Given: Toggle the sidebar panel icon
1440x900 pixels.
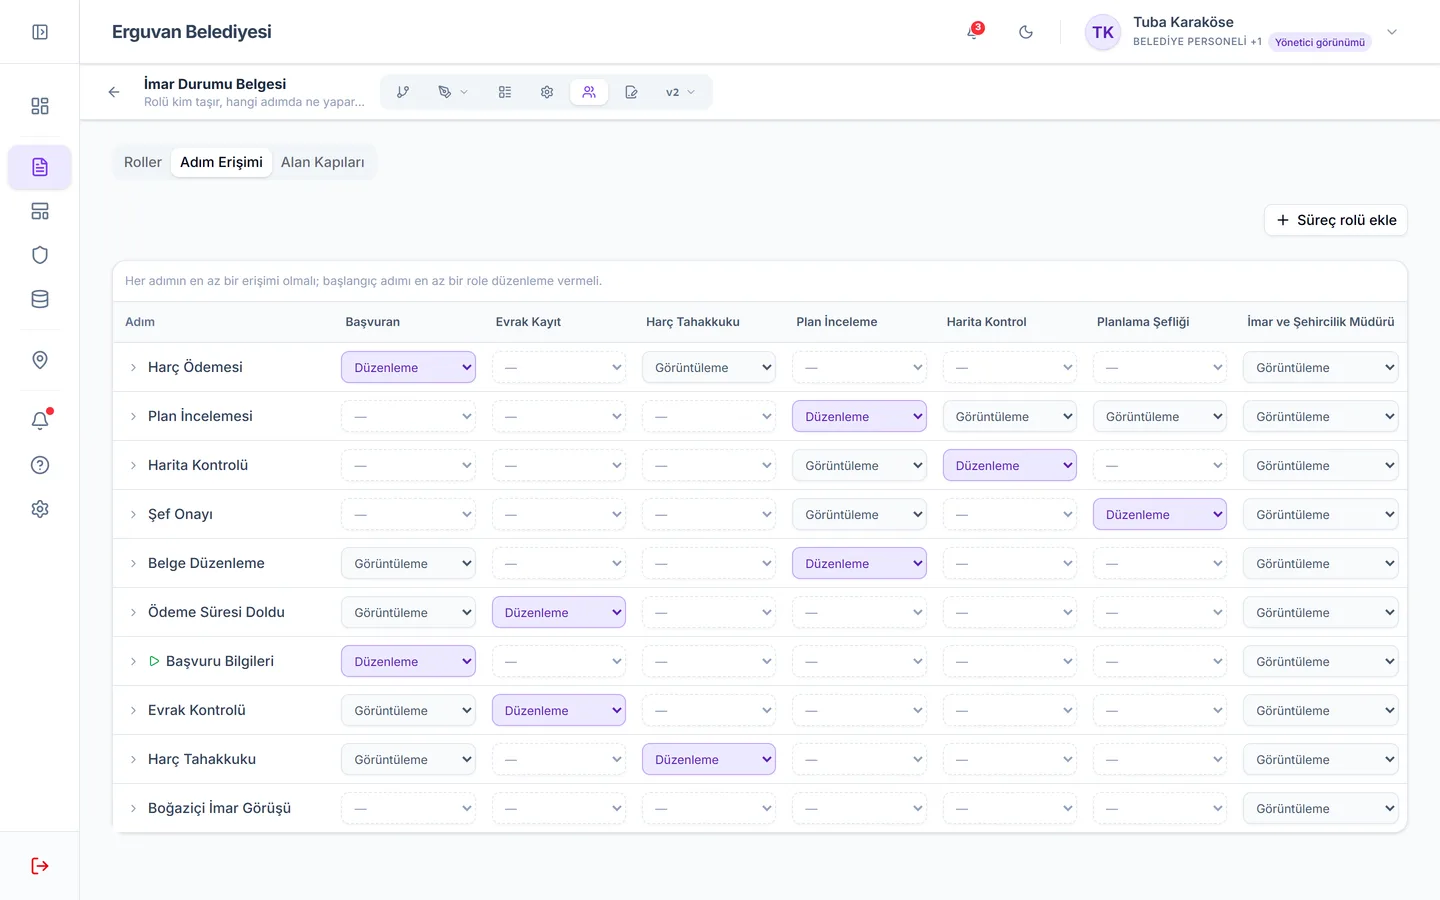Looking at the screenshot, I should (40, 32).
